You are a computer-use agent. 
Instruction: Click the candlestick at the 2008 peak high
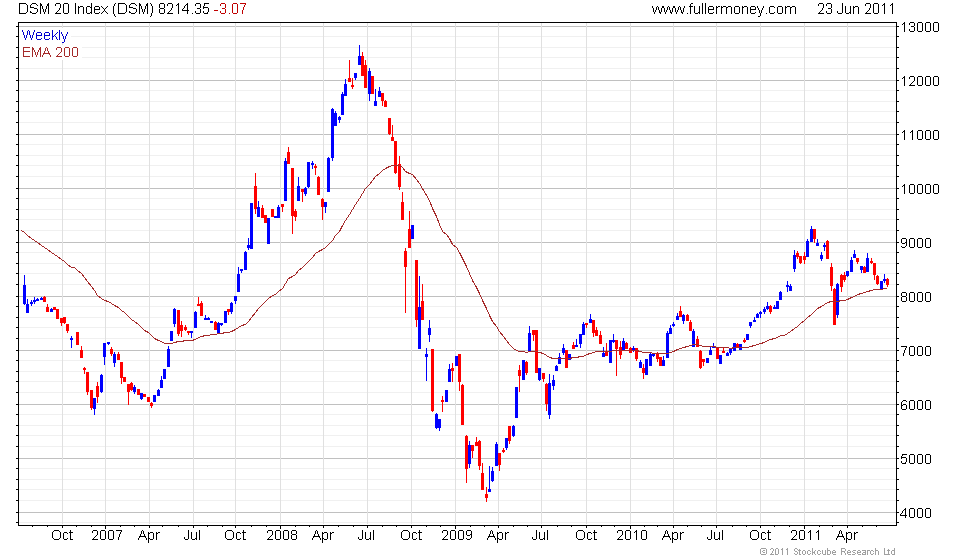pos(359,55)
